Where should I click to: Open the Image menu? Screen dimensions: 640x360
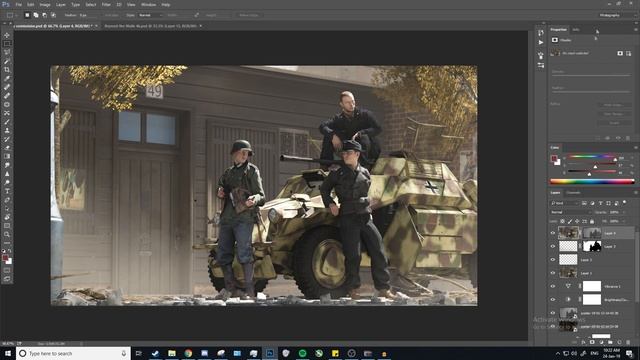(x=45, y=4)
